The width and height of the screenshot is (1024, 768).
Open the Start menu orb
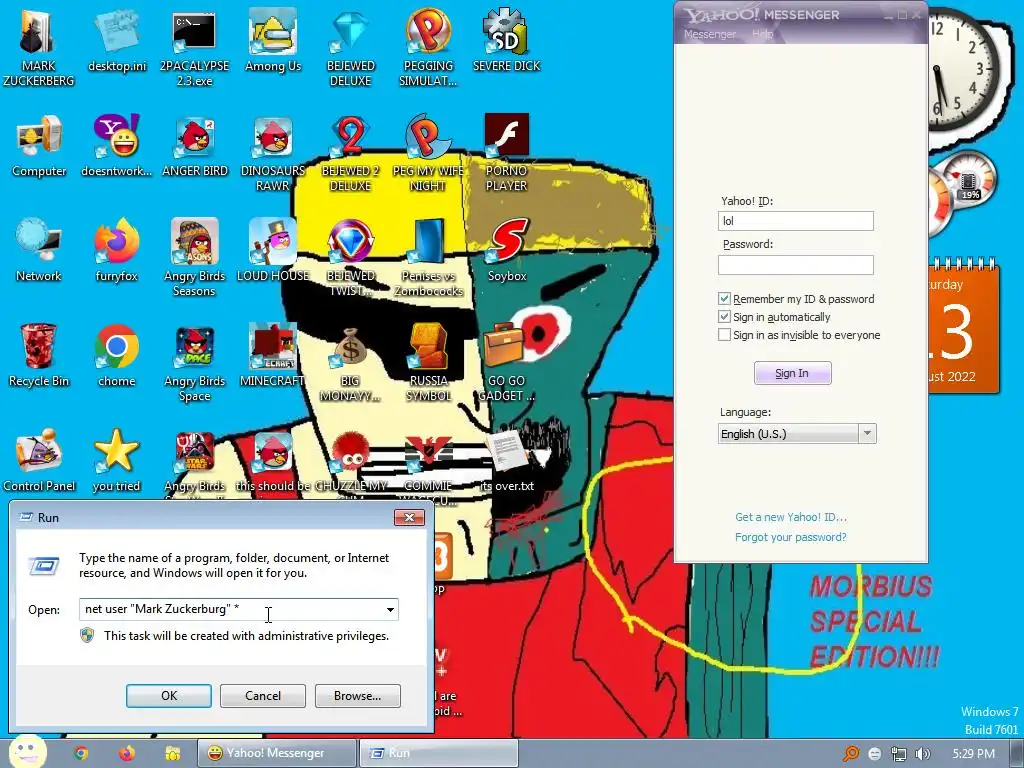[x=27, y=752]
